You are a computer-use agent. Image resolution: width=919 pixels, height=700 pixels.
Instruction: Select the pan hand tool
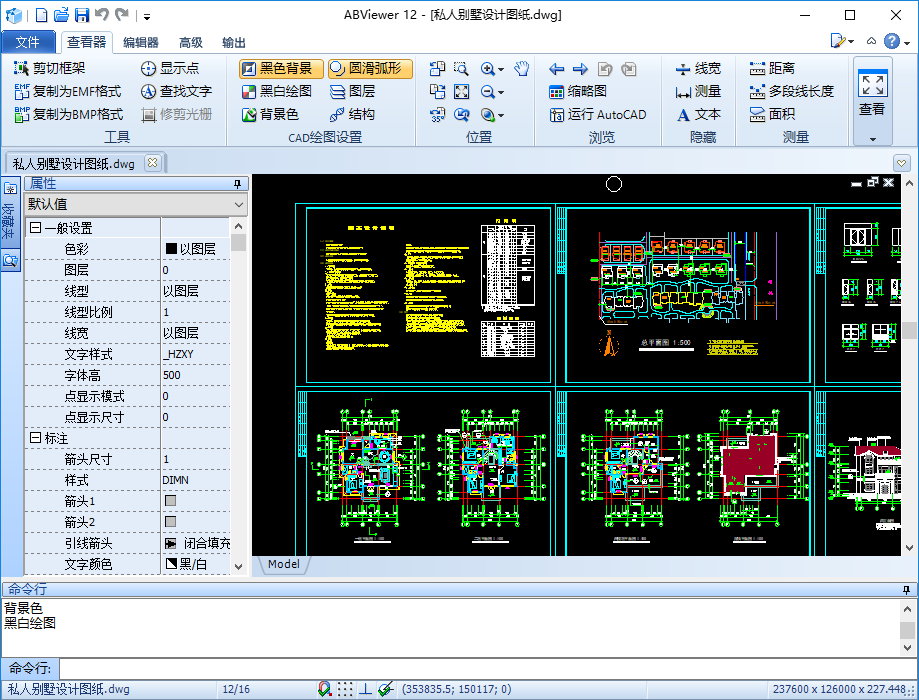click(x=521, y=68)
